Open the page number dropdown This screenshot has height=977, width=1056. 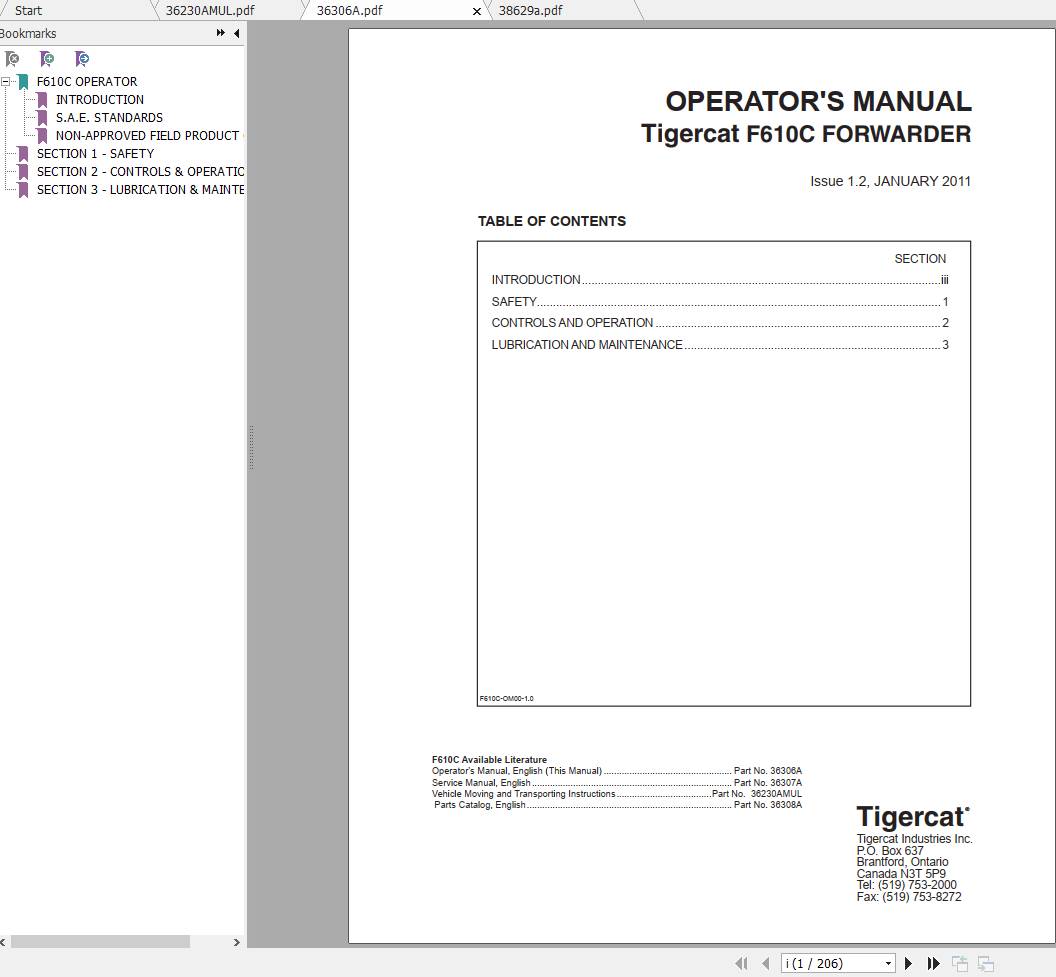[x=889, y=962]
